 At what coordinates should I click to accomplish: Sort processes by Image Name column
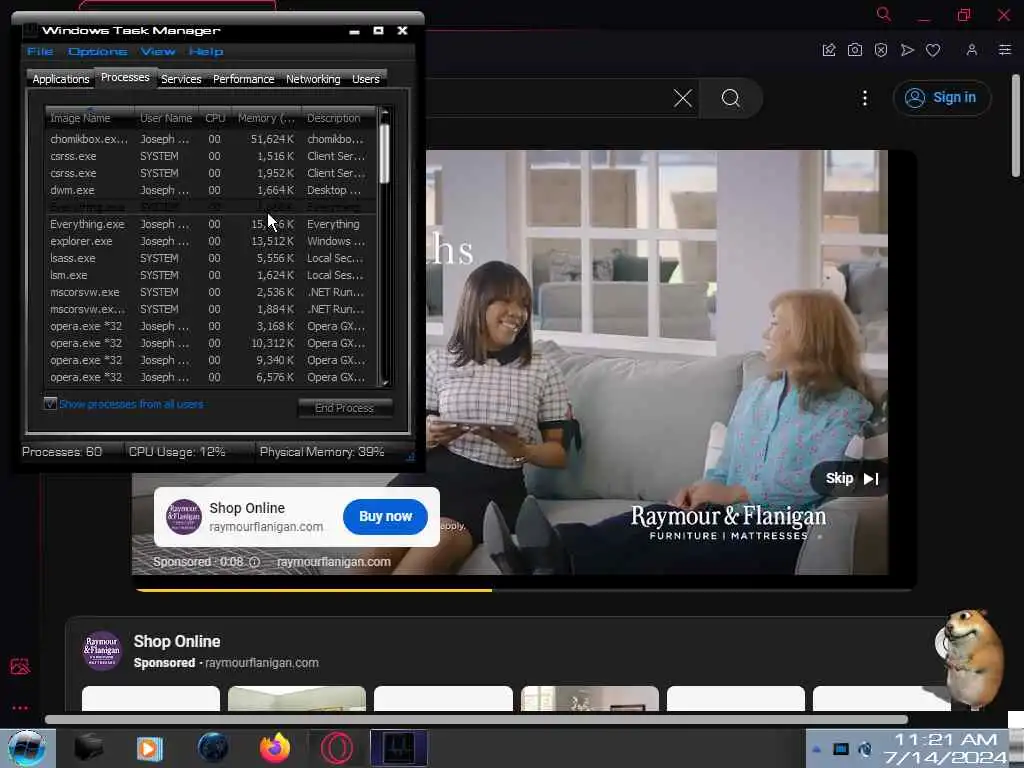tap(90, 118)
